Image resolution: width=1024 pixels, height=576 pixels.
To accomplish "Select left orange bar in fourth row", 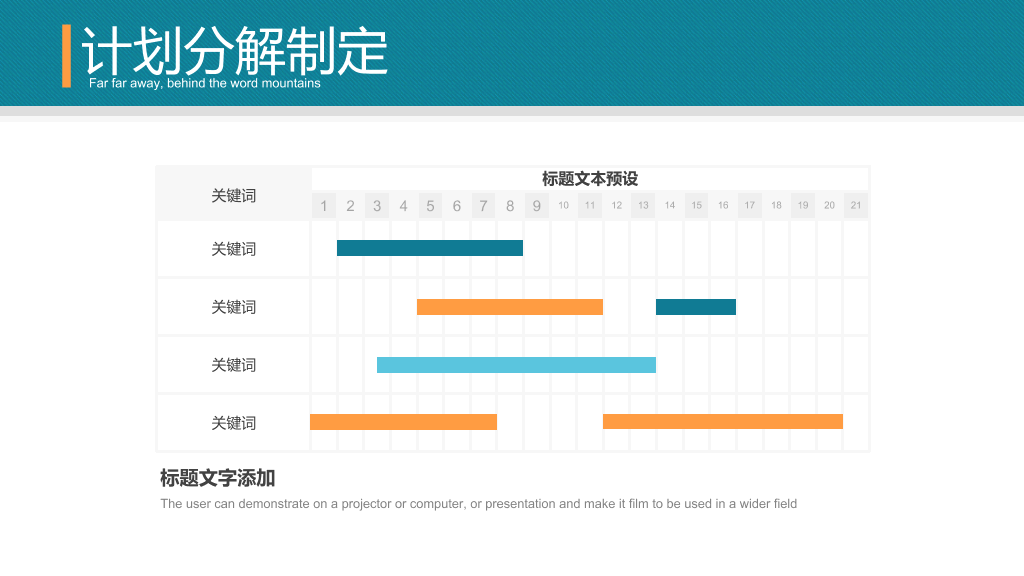I will (404, 422).
